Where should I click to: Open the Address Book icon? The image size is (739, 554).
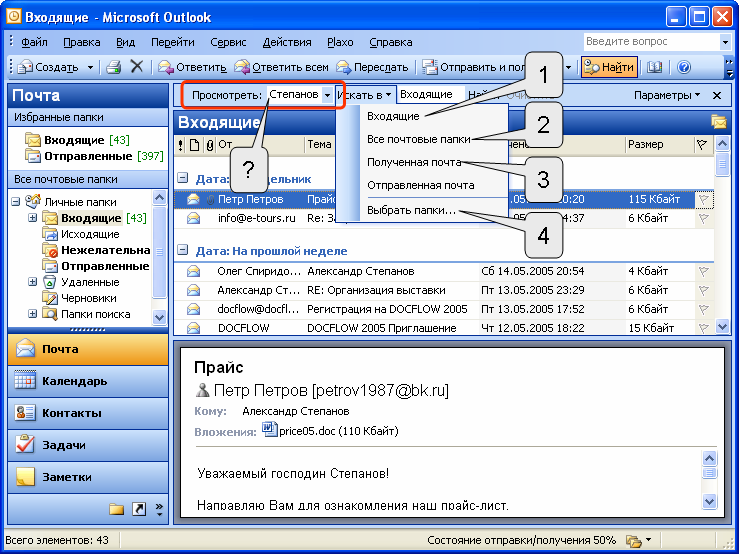click(x=654, y=67)
